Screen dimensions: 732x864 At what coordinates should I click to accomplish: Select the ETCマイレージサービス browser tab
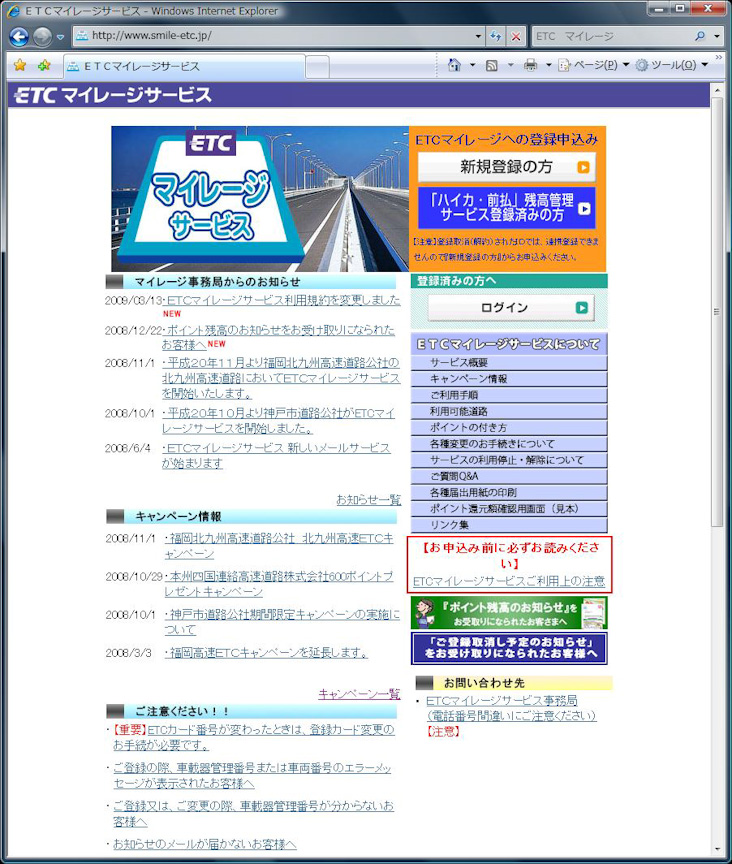click(x=184, y=67)
